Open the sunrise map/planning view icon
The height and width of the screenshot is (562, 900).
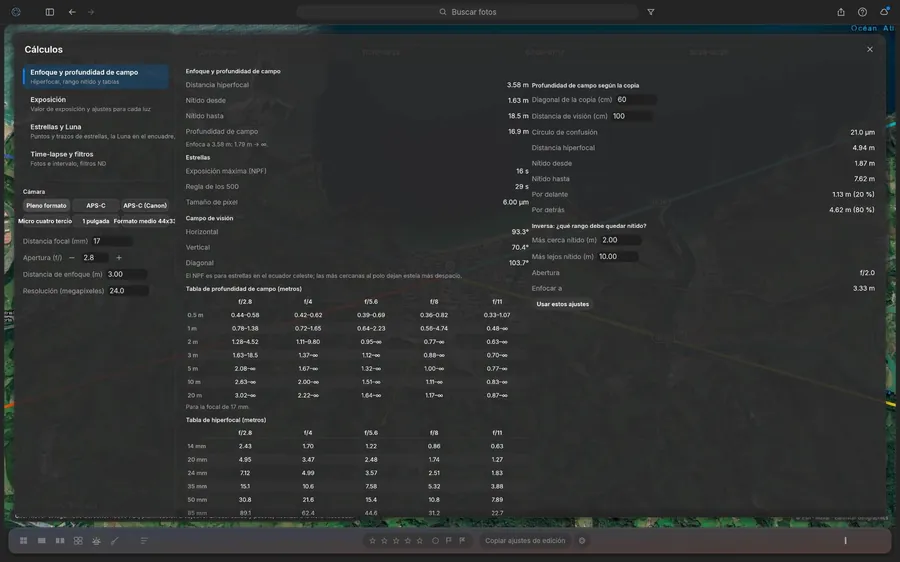[96, 541]
